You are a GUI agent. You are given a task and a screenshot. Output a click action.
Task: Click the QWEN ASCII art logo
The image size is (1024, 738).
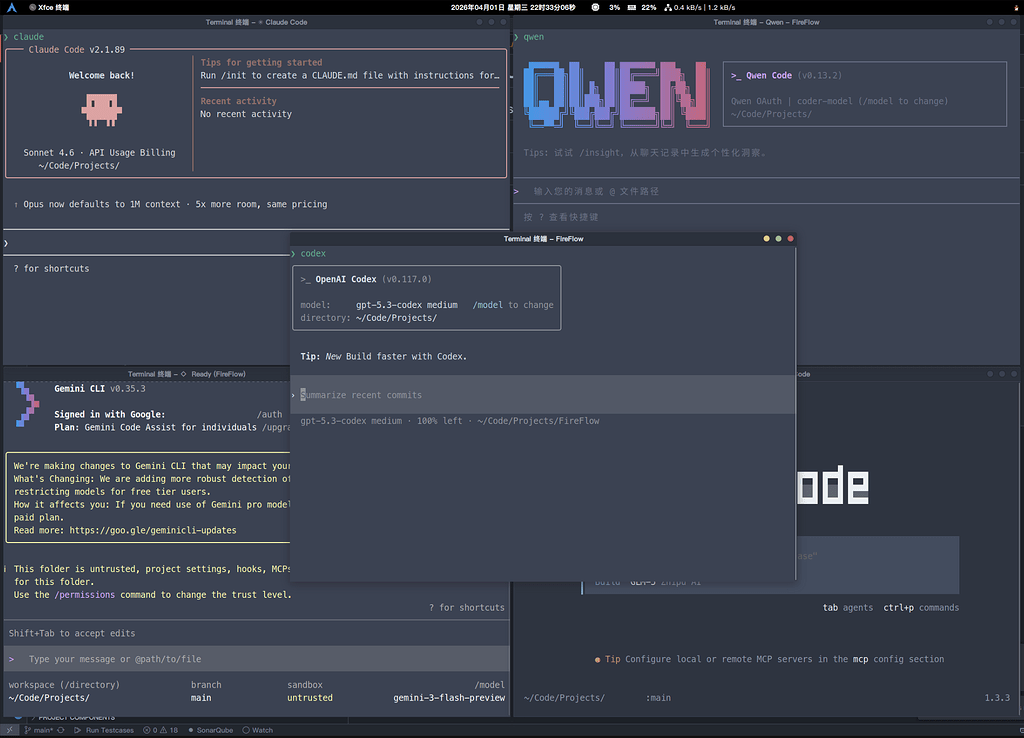[x=616, y=95]
